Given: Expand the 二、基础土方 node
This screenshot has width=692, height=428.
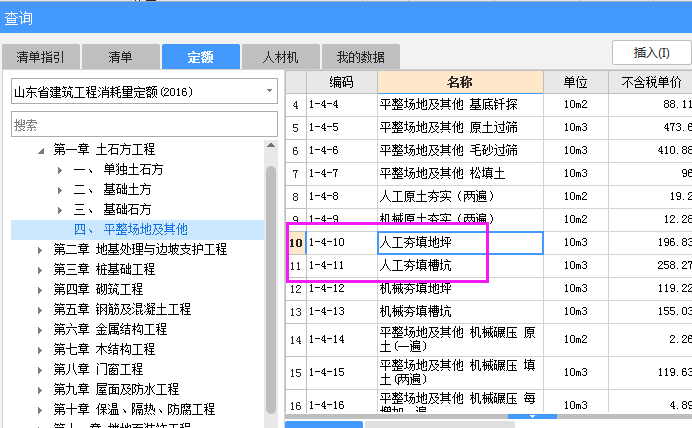Looking at the screenshot, I should coord(60,190).
